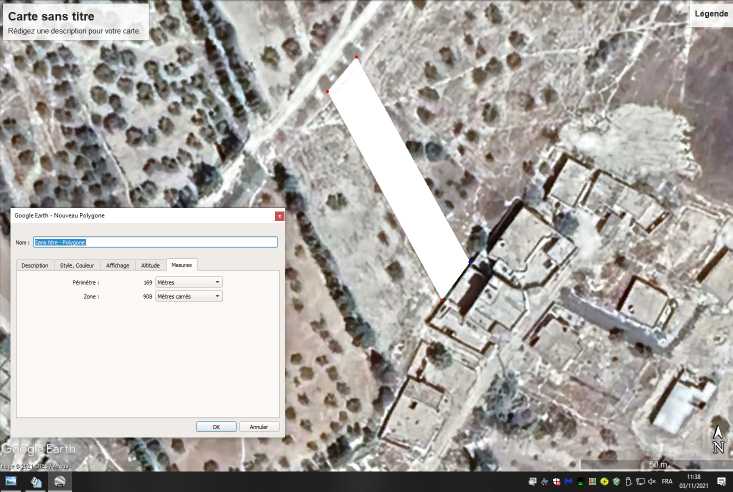The width and height of the screenshot is (733, 492).
Task: Click the clock showing 11:38
Action: [694, 477]
